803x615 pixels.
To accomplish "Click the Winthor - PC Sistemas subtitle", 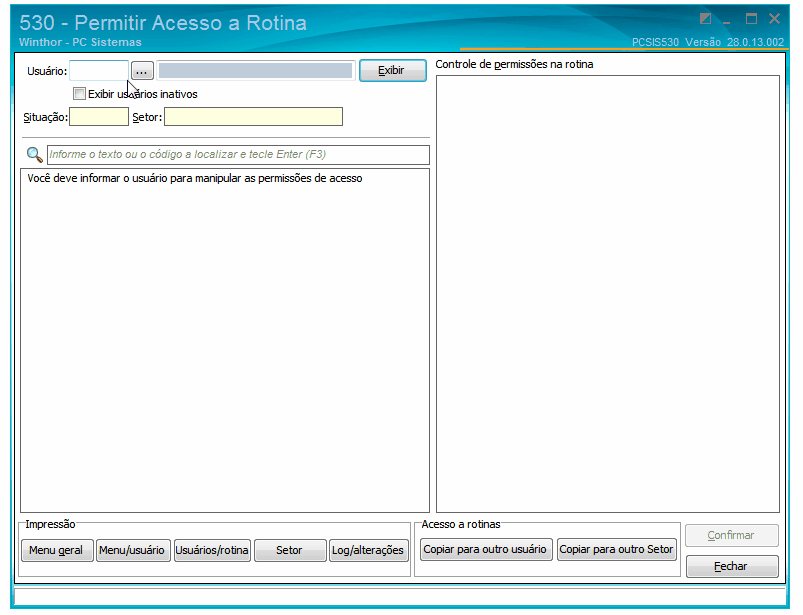I will [80, 42].
